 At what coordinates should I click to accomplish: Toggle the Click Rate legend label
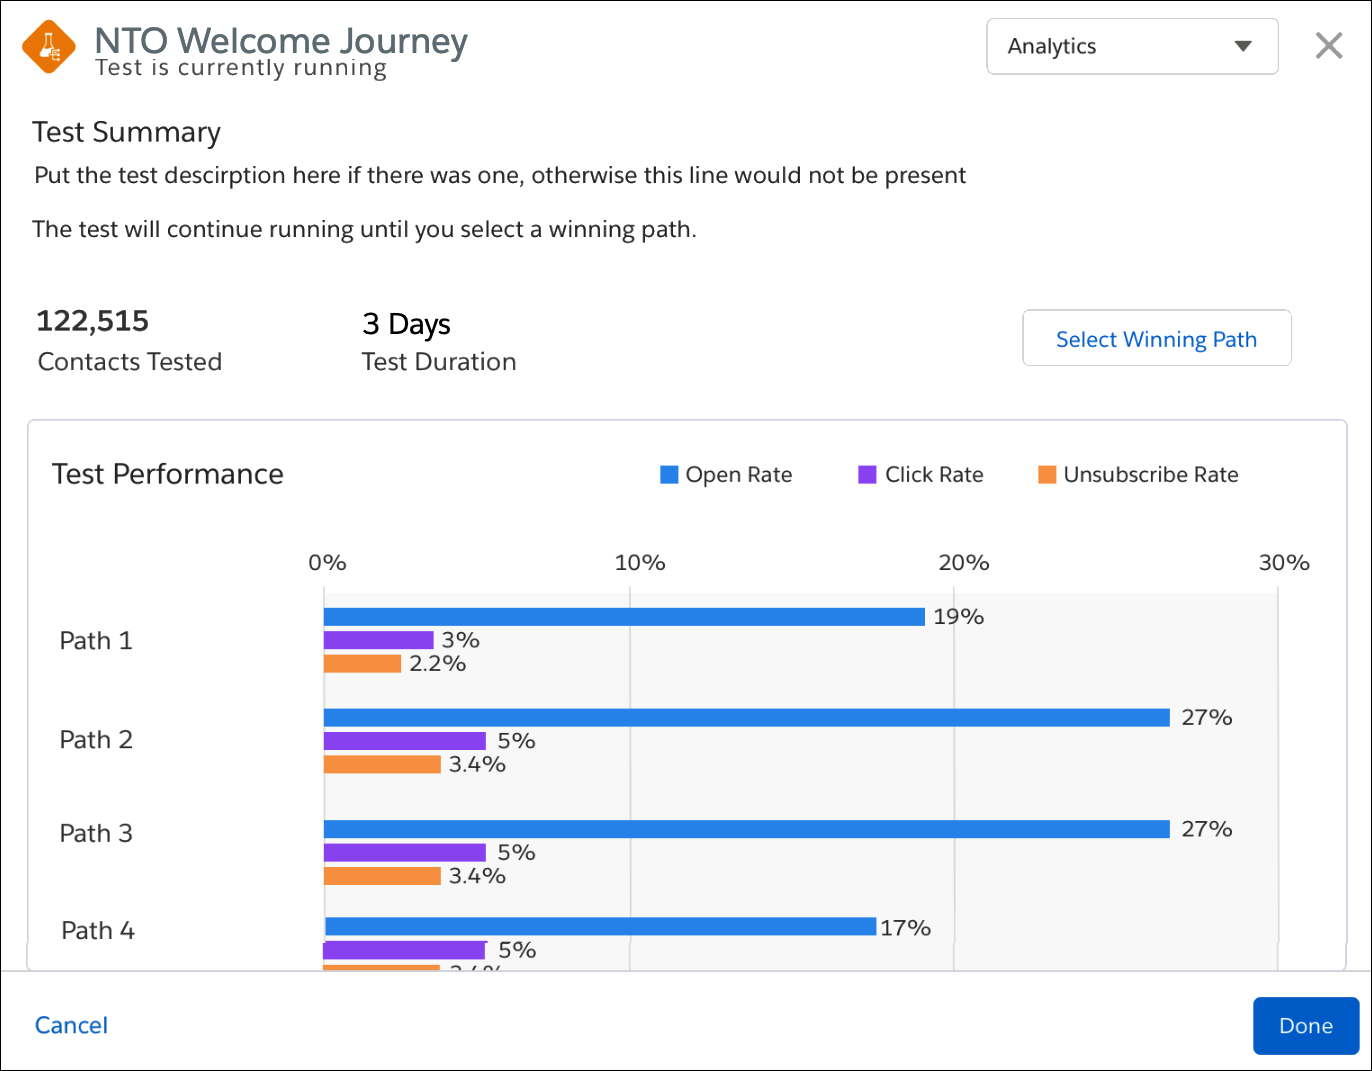pyautogui.click(x=934, y=475)
